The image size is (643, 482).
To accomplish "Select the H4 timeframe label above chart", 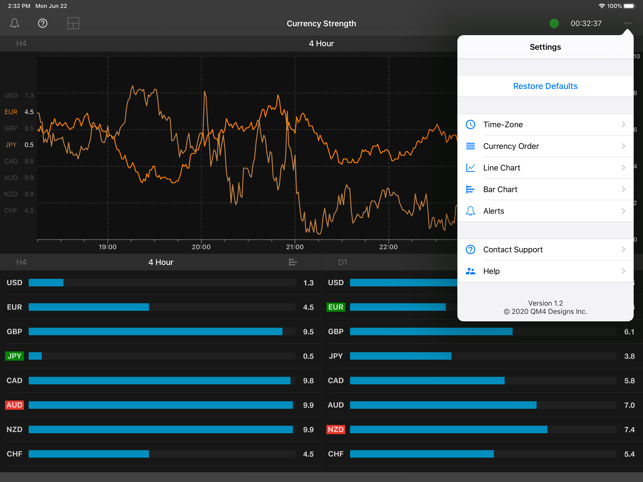I will pyautogui.click(x=21, y=44).
